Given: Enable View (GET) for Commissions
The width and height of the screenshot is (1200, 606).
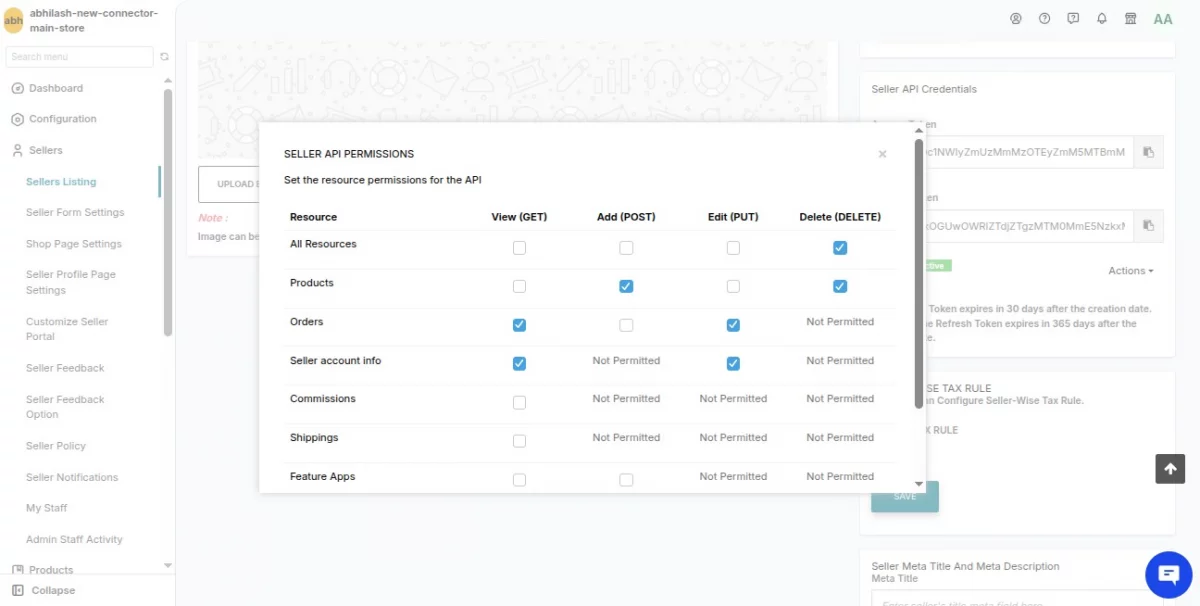Looking at the screenshot, I should pos(519,402).
